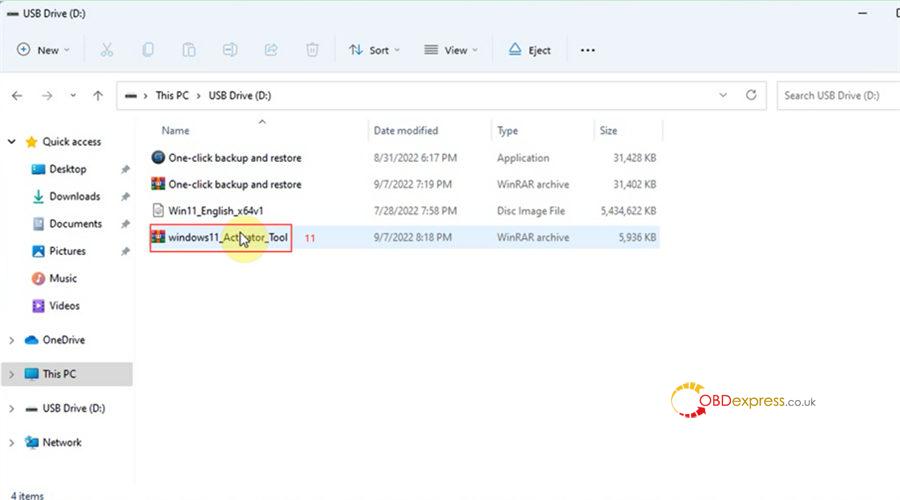Click the Rename icon in toolbar
This screenshot has height=500, width=900.
click(230, 50)
